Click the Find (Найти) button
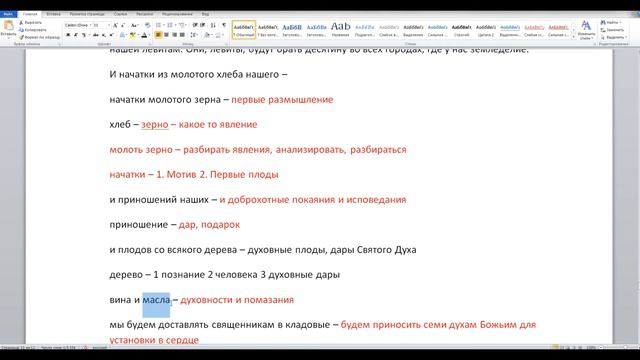640x360 pixels. coord(611,22)
